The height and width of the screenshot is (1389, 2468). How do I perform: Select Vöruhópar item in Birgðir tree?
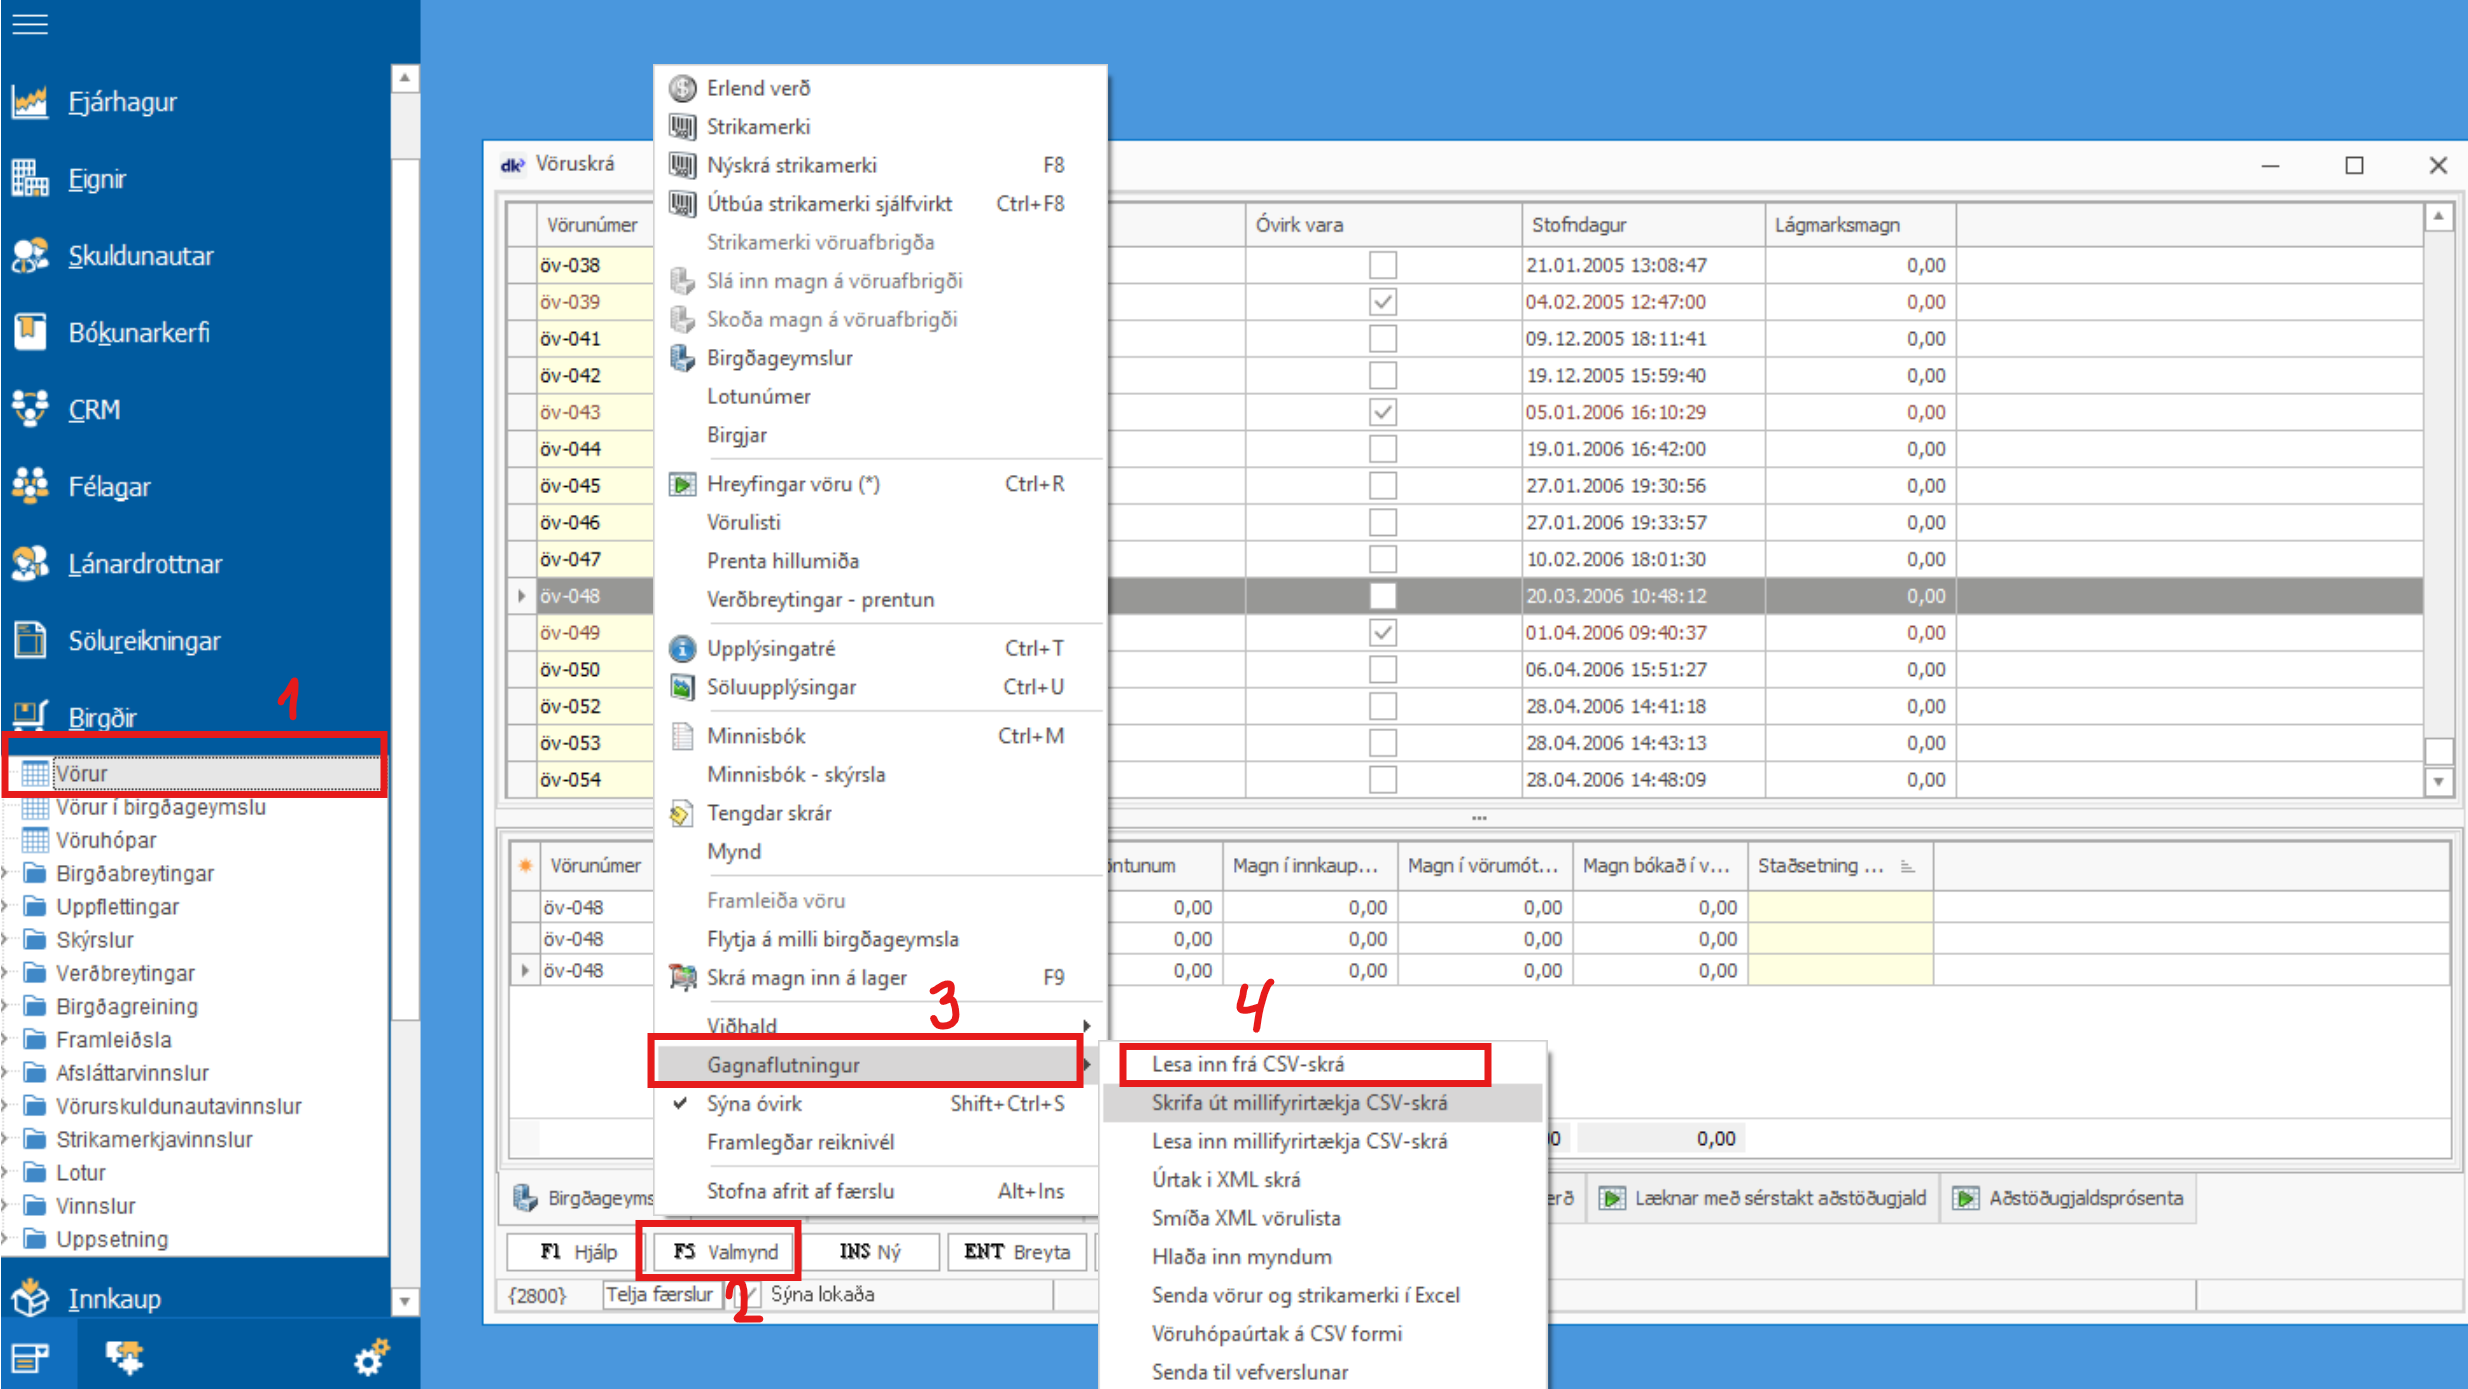coord(105,840)
